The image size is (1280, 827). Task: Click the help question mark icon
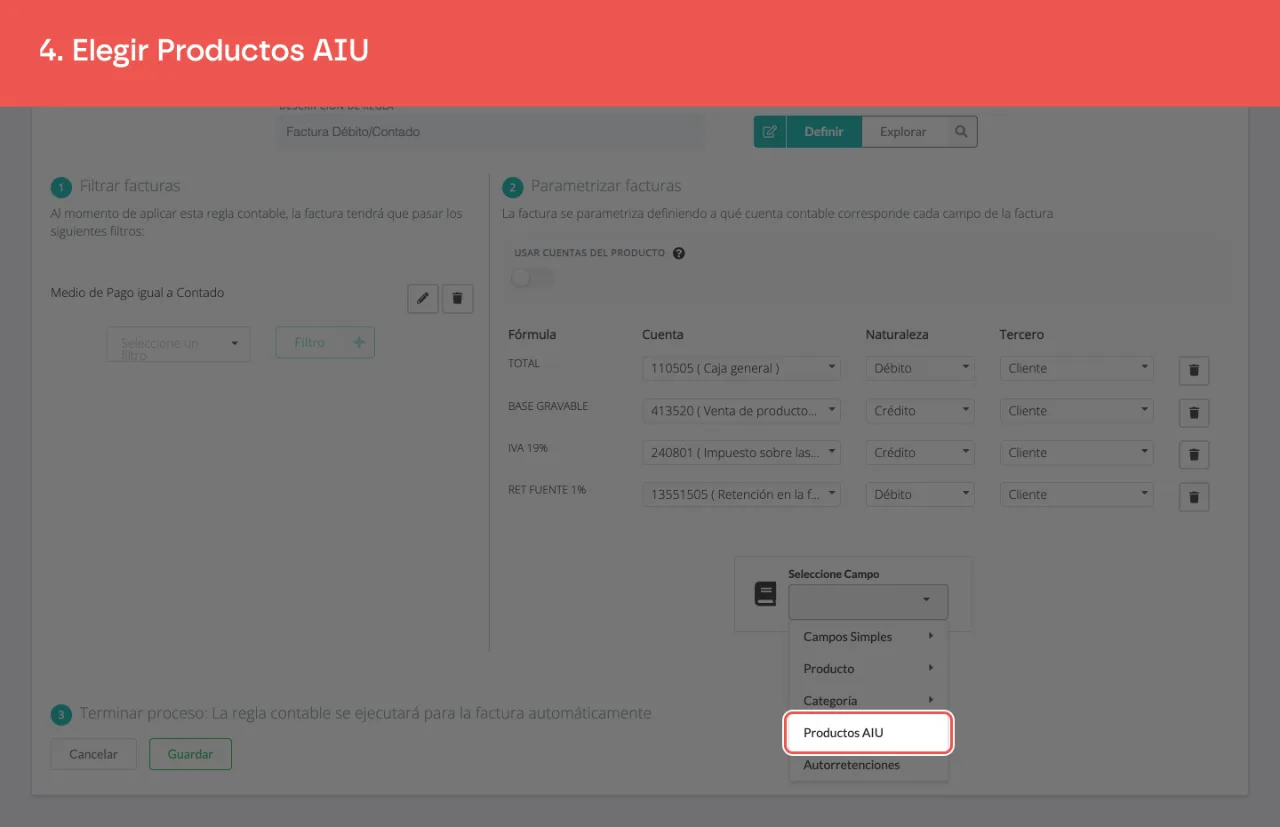tap(679, 253)
